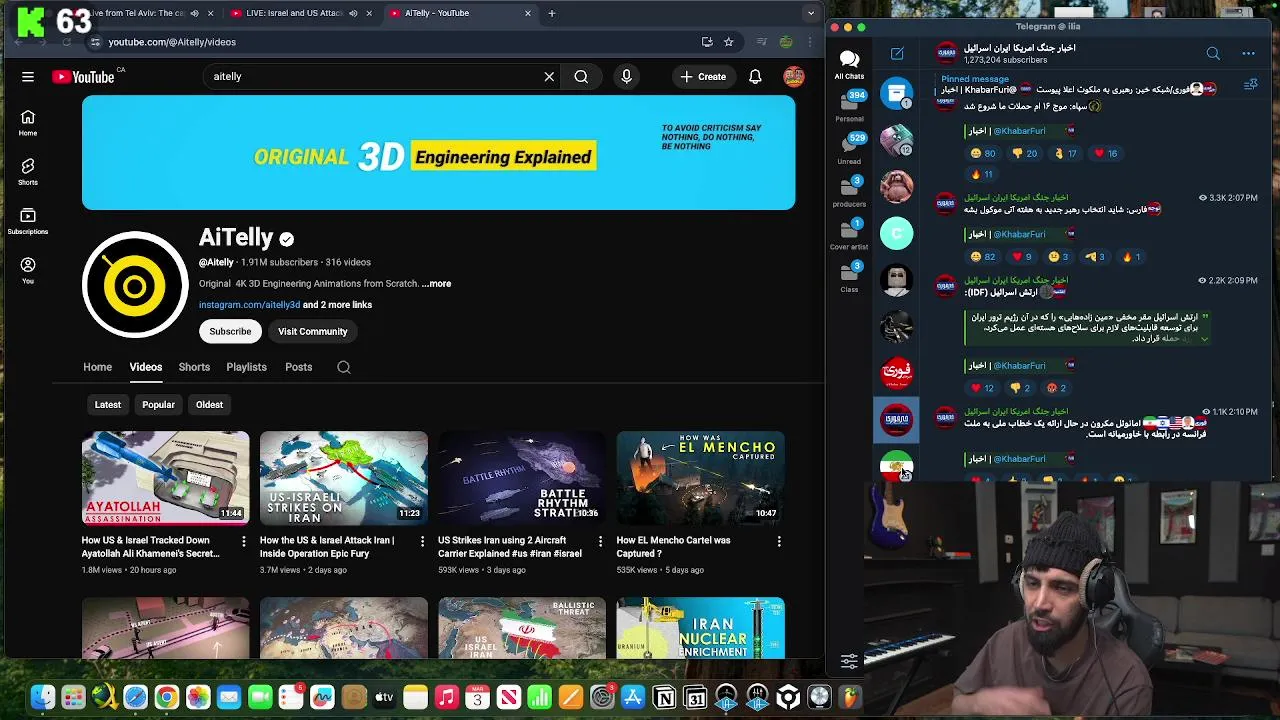The width and height of the screenshot is (1280, 720).
Task: Open Home in the YouTube sidebar
Action: (28, 123)
